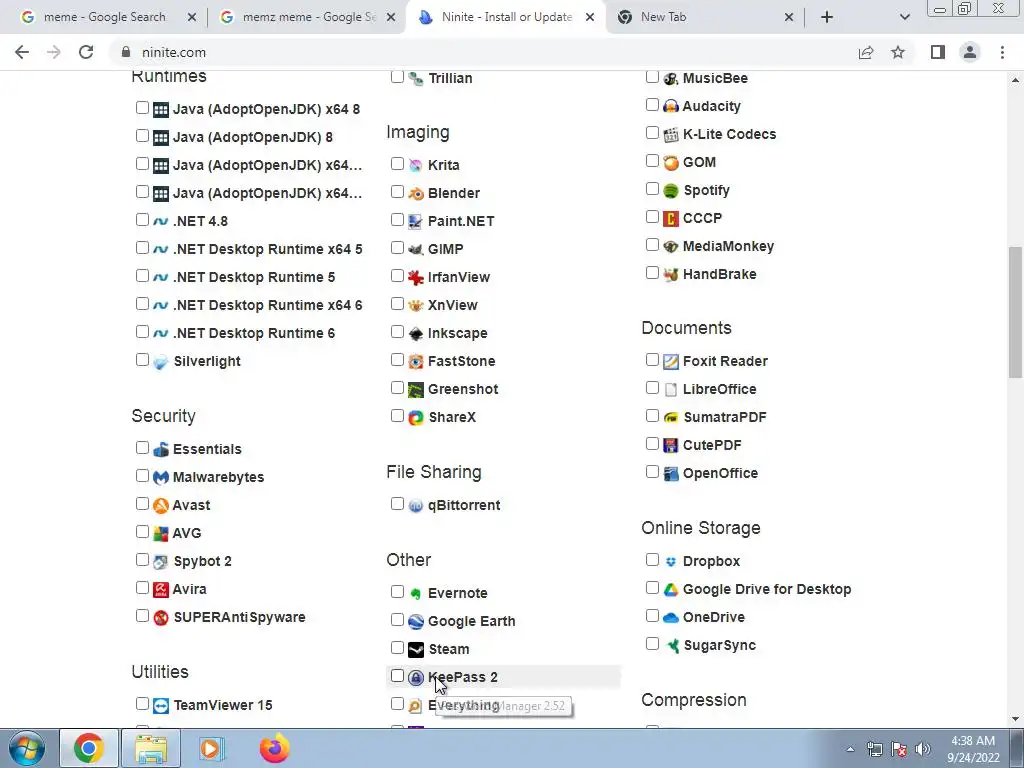
Task: Click the ninite.com address bar
Action: 483,52
